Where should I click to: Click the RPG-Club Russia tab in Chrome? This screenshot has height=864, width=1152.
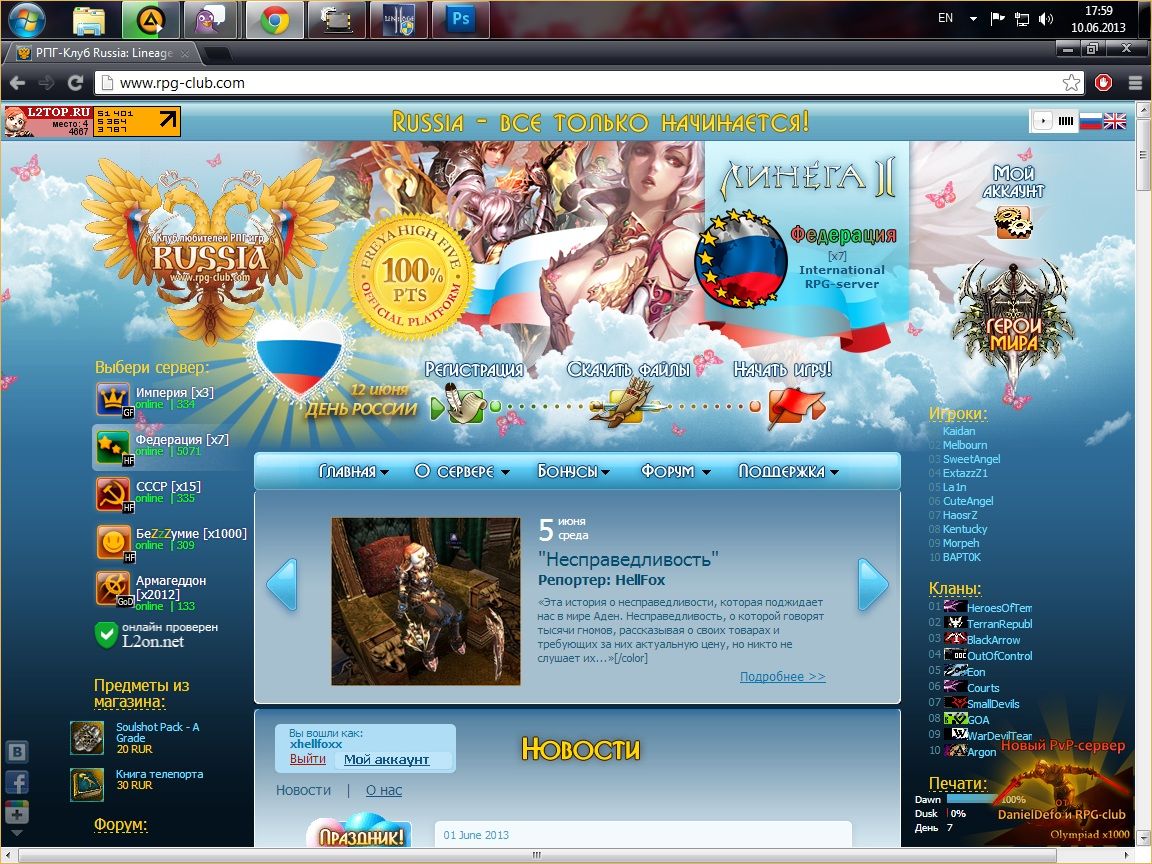[103, 53]
